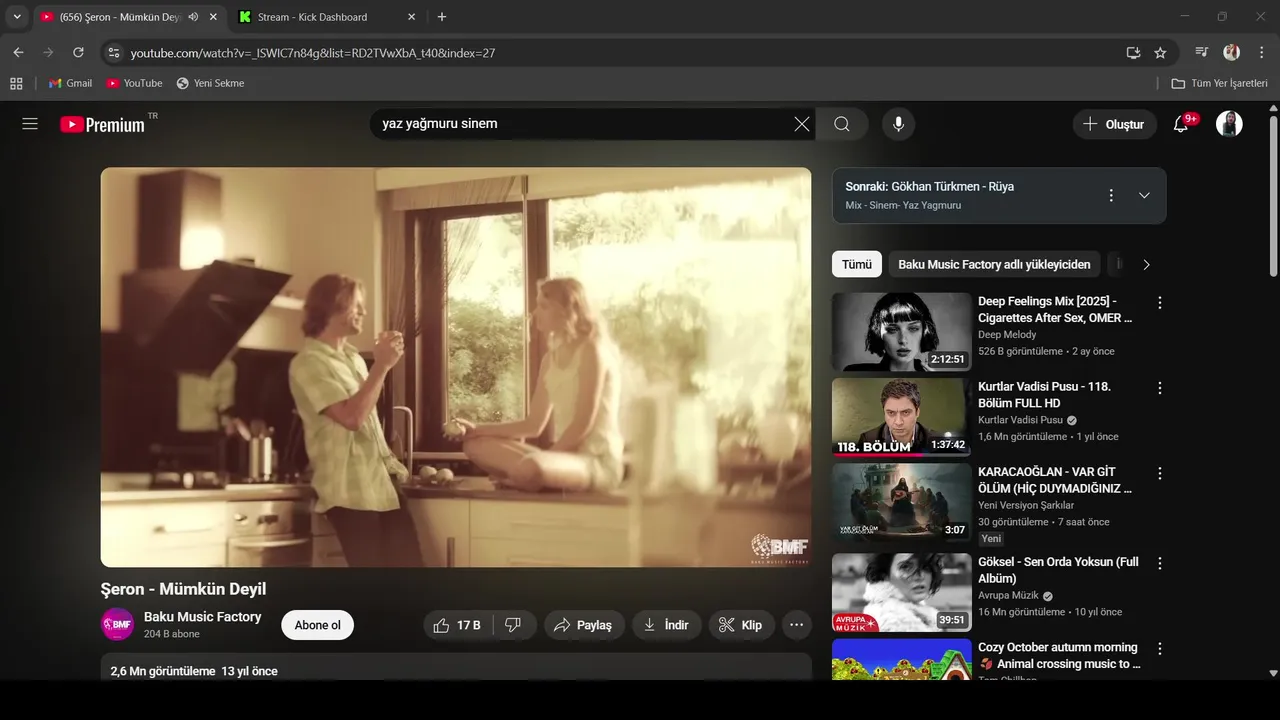Open Tüm Yer İşaretleri folder

[1219, 83]
